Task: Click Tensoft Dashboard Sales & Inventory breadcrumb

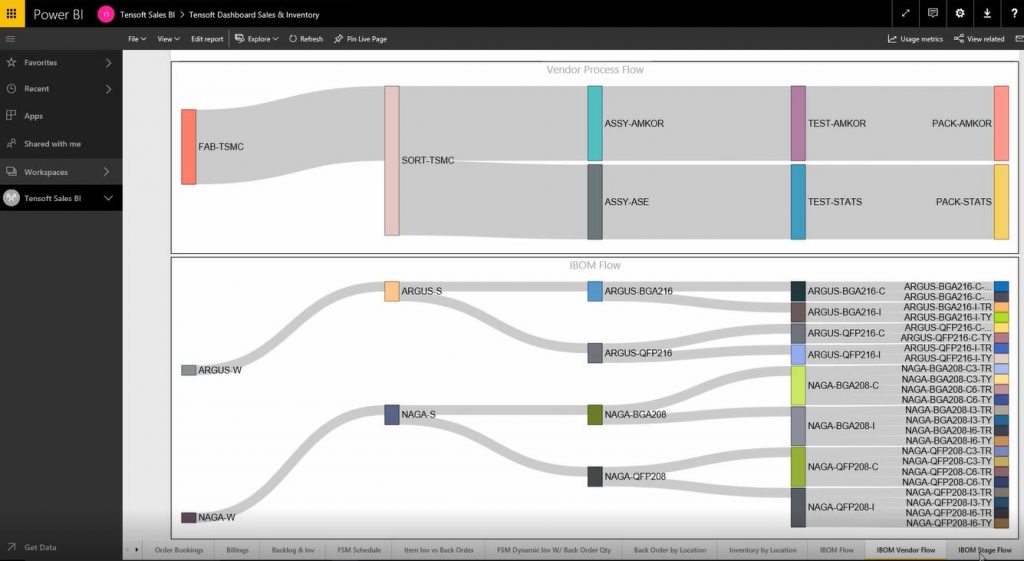Action: coord(254,14)
